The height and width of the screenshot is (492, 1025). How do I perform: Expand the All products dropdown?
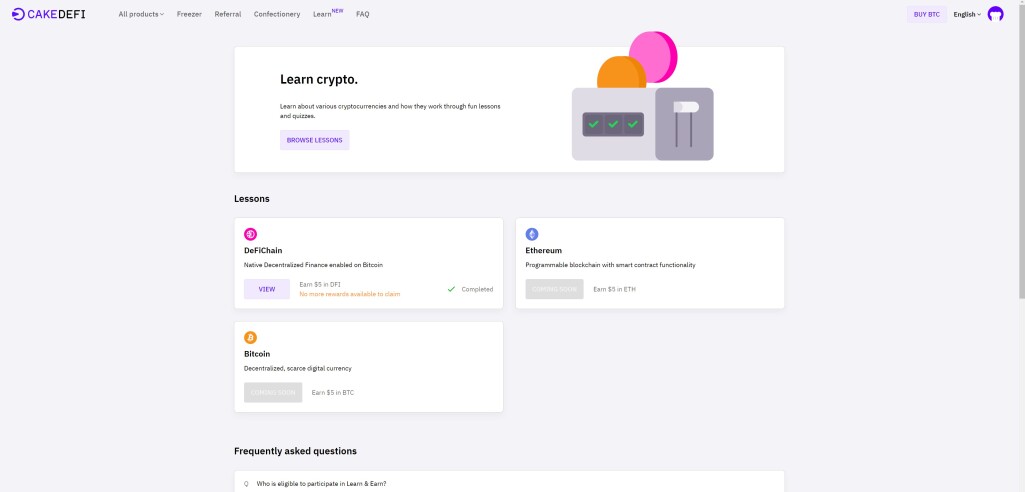click(141, 14)
